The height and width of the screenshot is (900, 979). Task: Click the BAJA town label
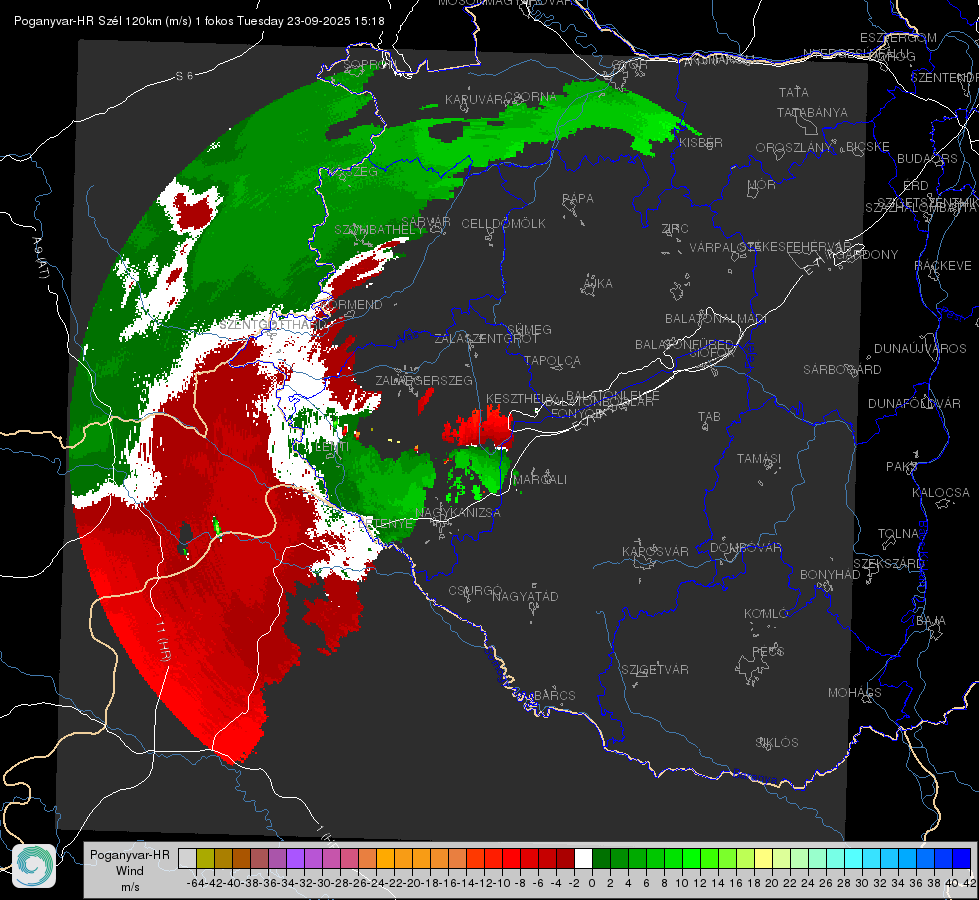[x=931, y=621]
